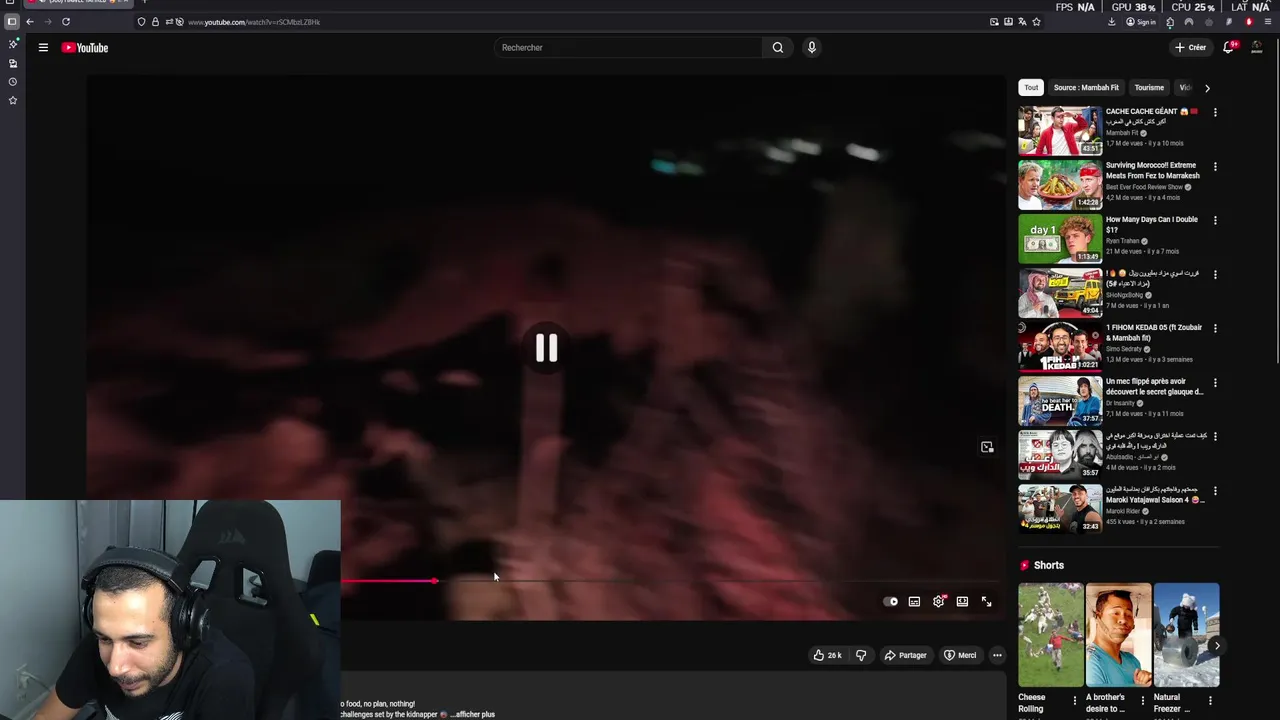This screenshot has height=720, width=1280.
Task: Click browser Sign in button
Action: pyautogui.click(x=1141, y=21)
